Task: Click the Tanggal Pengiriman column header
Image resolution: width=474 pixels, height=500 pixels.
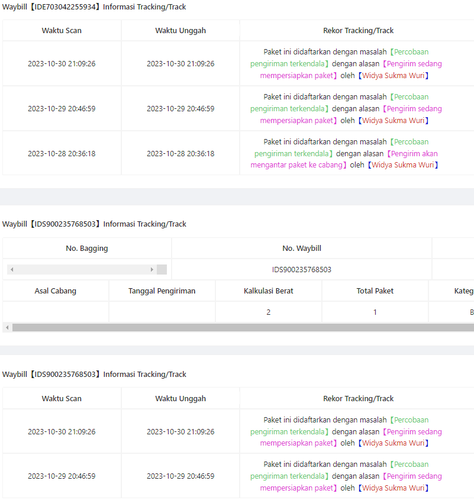Action: coord(162,291)
